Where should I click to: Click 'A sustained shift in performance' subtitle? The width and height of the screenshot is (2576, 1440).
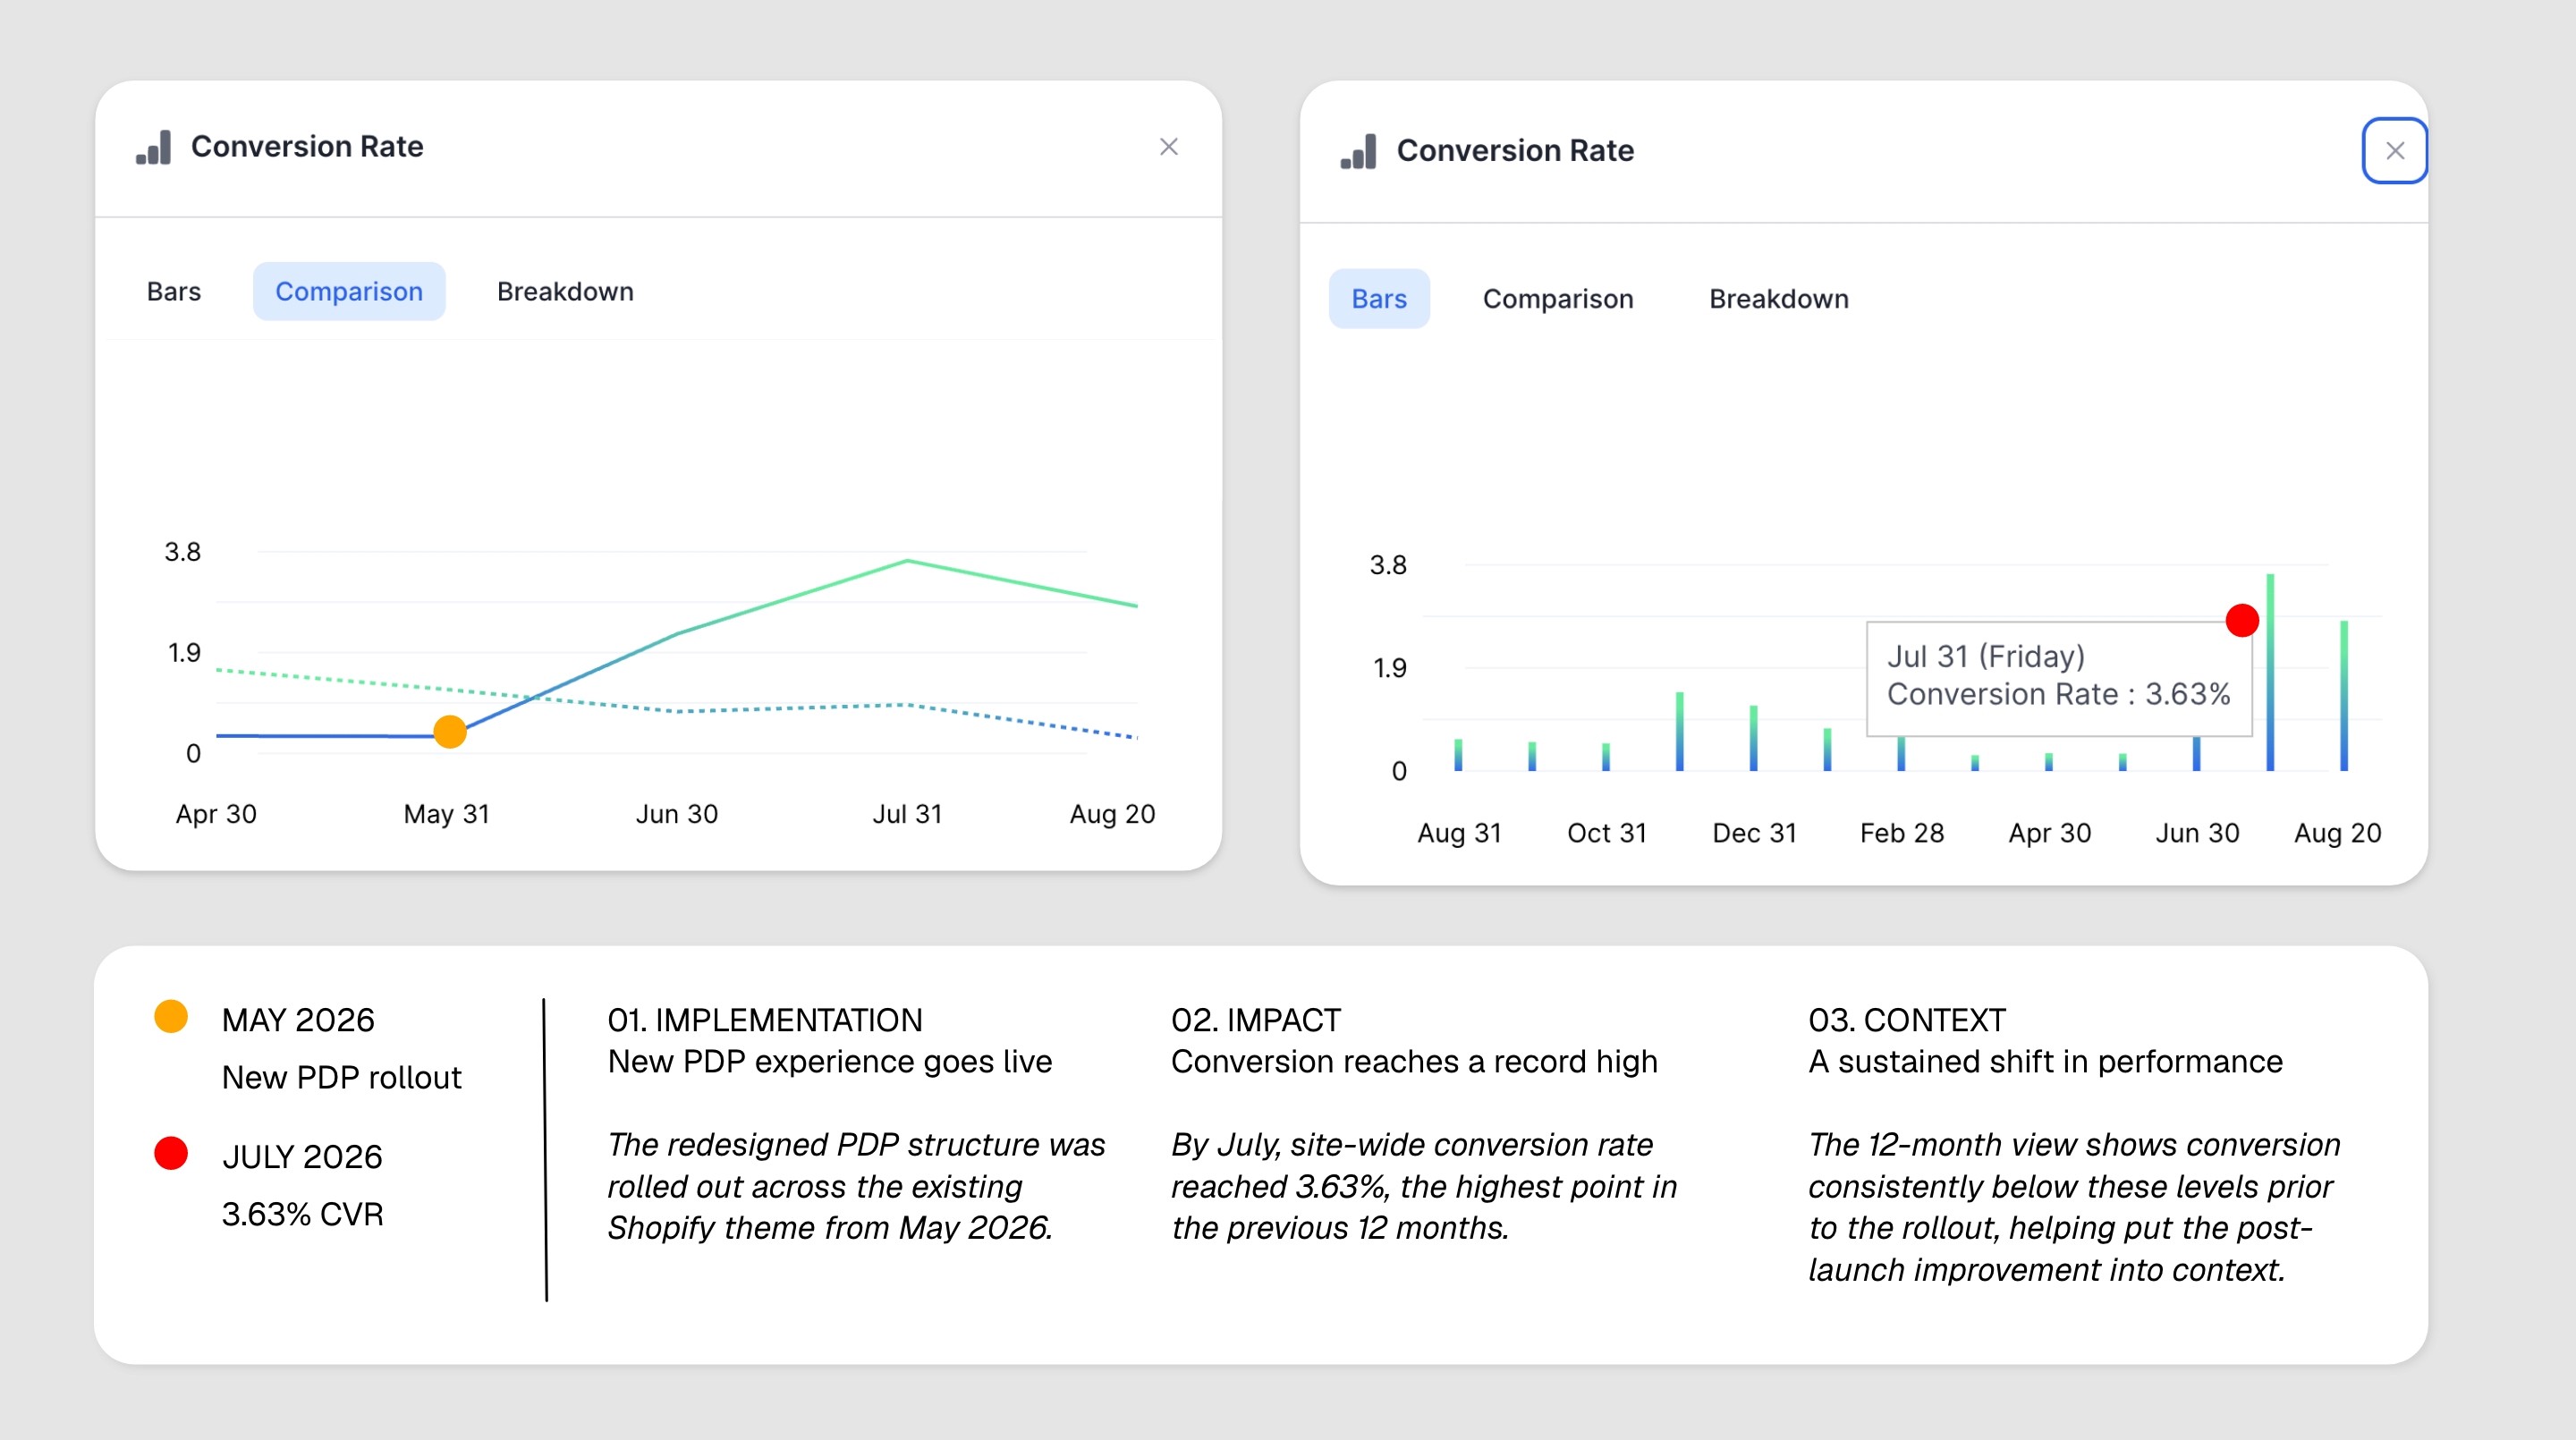pyautogui.click(x=2046, y=1061)
